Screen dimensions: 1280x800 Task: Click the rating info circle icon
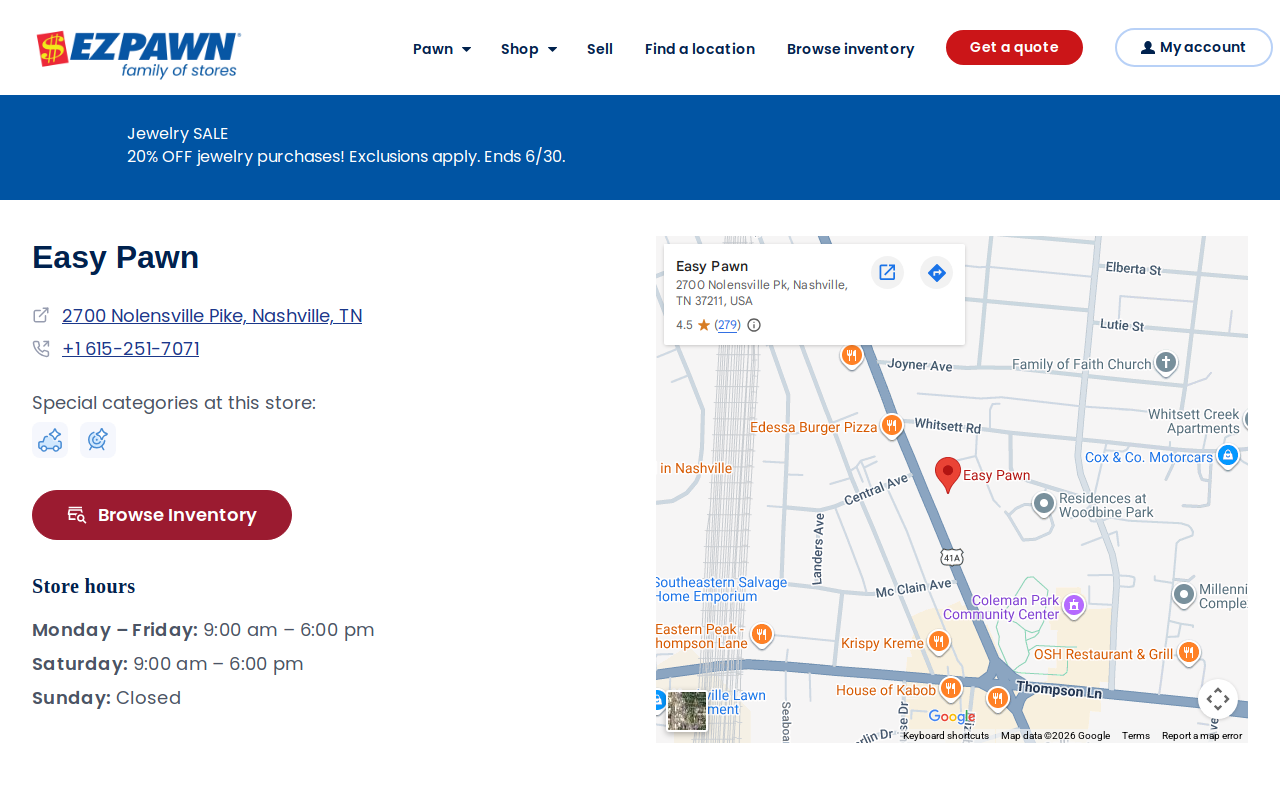[x=754, y=325]
